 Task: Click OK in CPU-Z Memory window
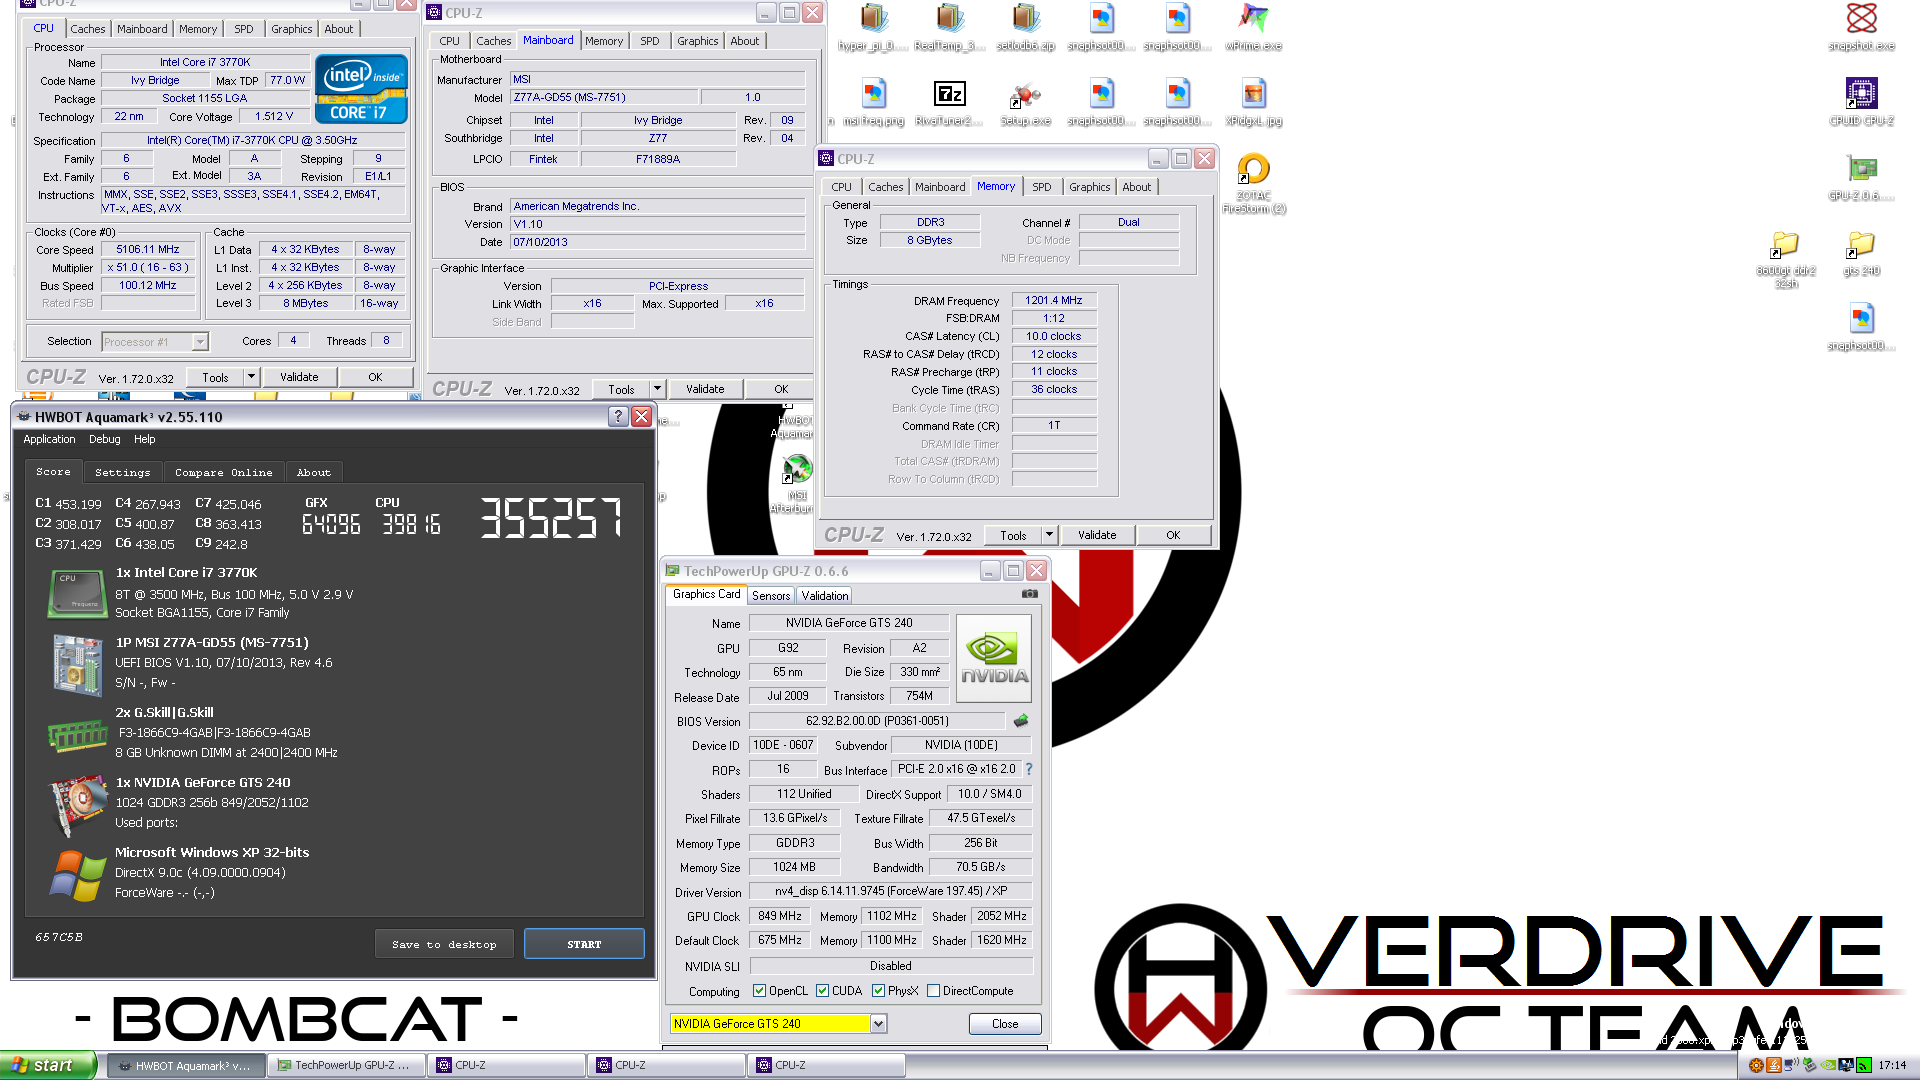point(1173,535)
